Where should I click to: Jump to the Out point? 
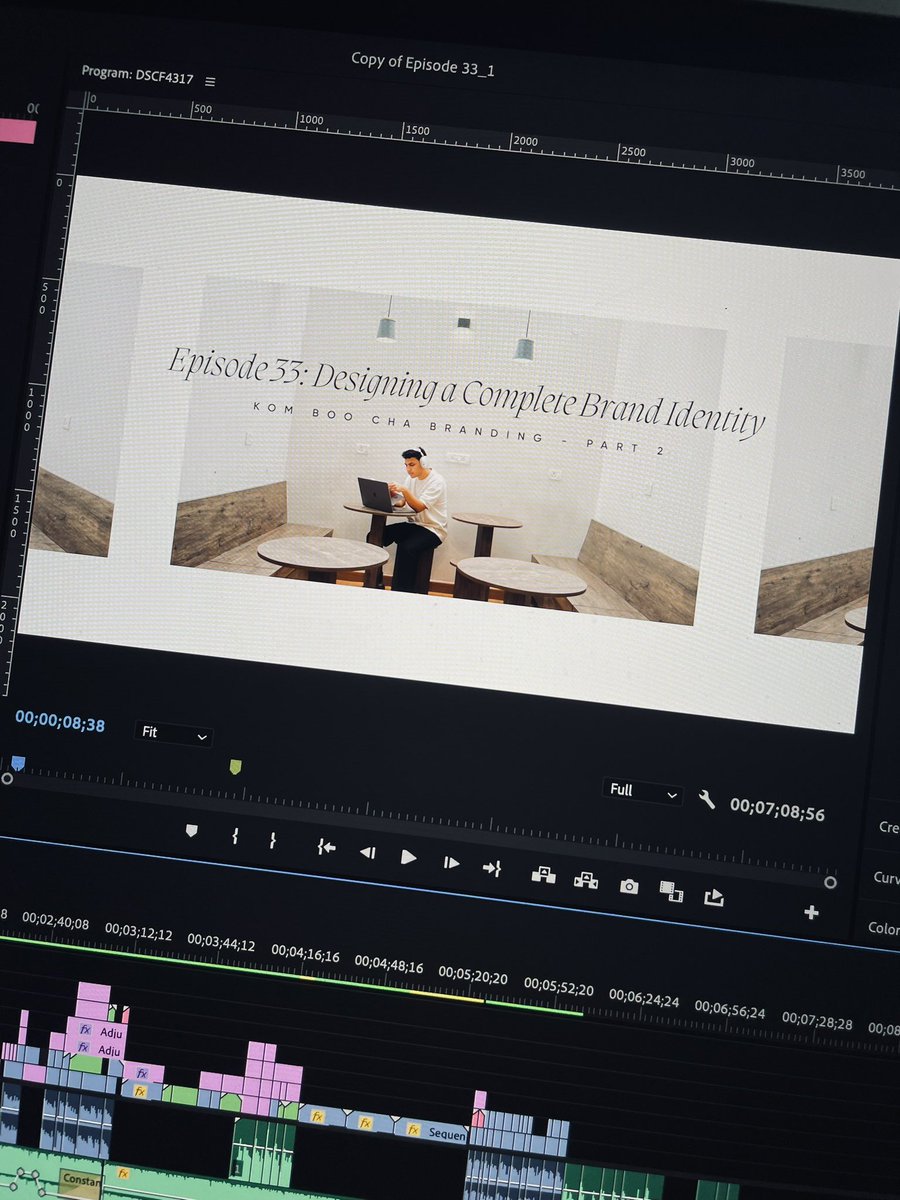click(491, 868)
